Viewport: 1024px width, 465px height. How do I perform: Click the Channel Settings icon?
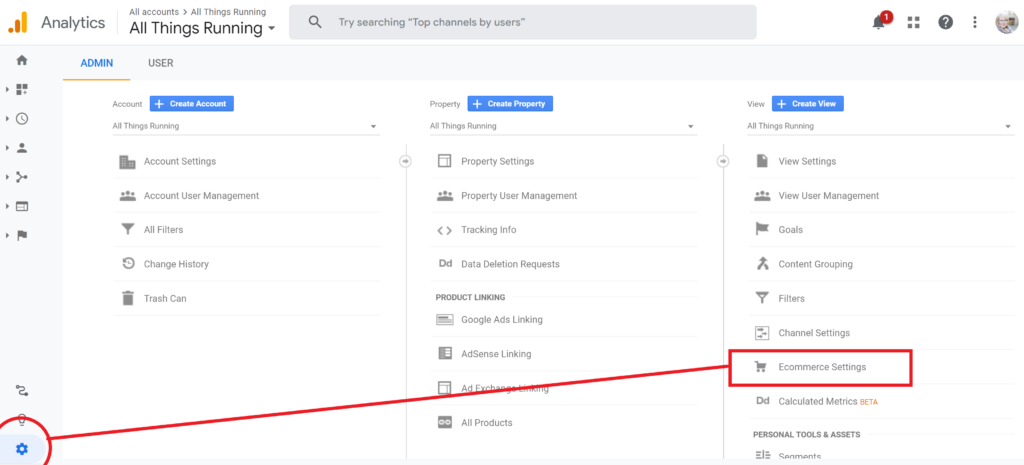[x=762, y=333]
